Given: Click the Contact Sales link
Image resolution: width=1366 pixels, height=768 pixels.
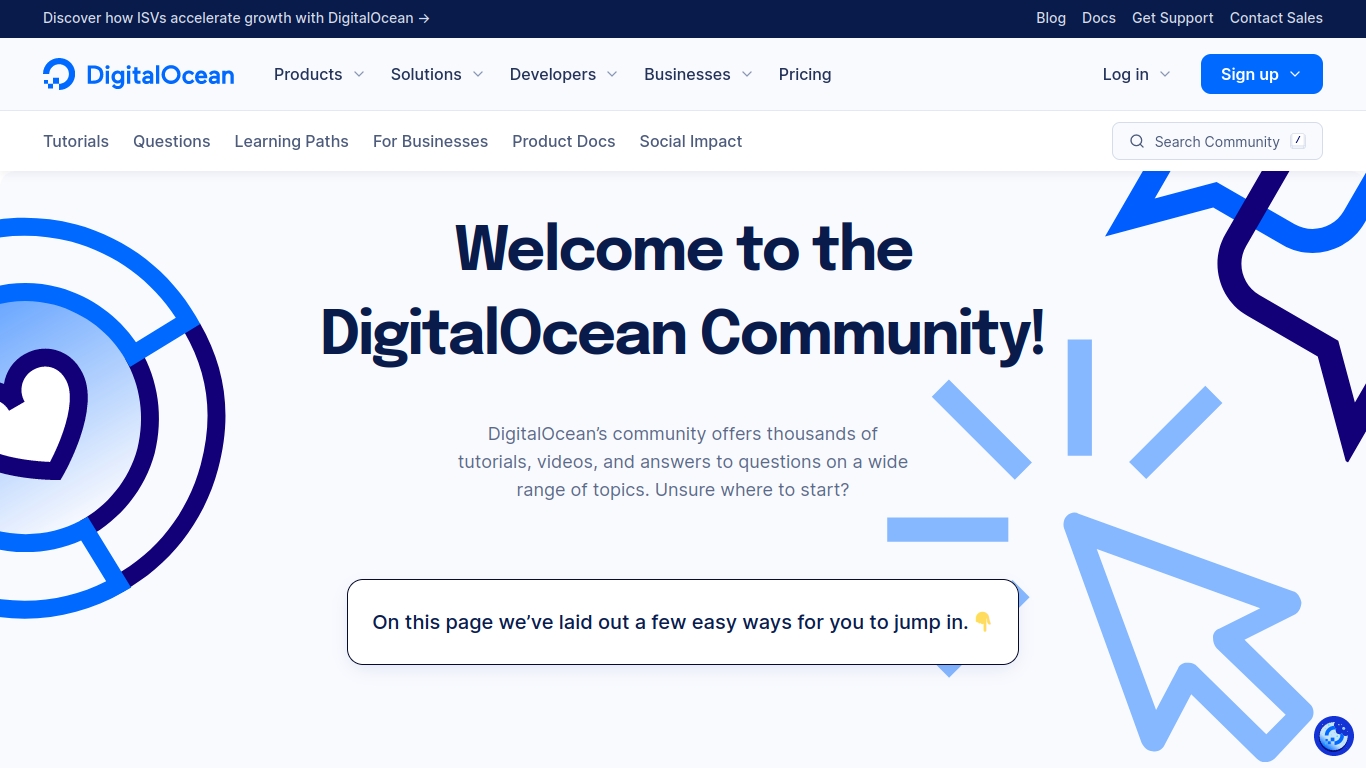Looking at the screenshot, I should click(1276, 18).
